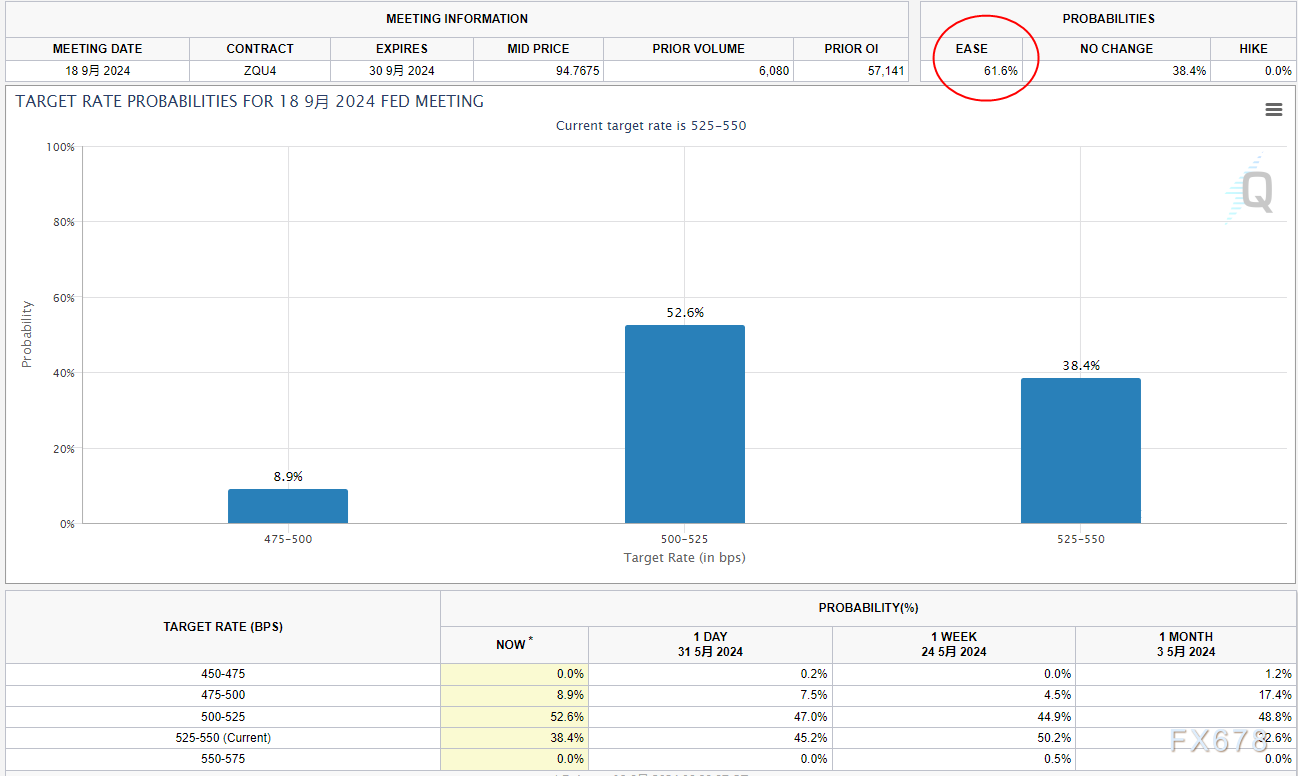Click the NO CHANGE probability header

1116,49
